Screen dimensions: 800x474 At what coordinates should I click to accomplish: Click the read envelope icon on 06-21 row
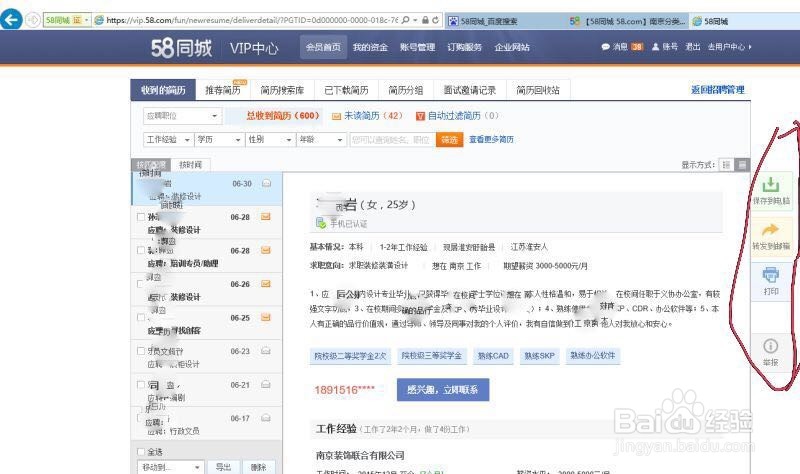[266, 385]
